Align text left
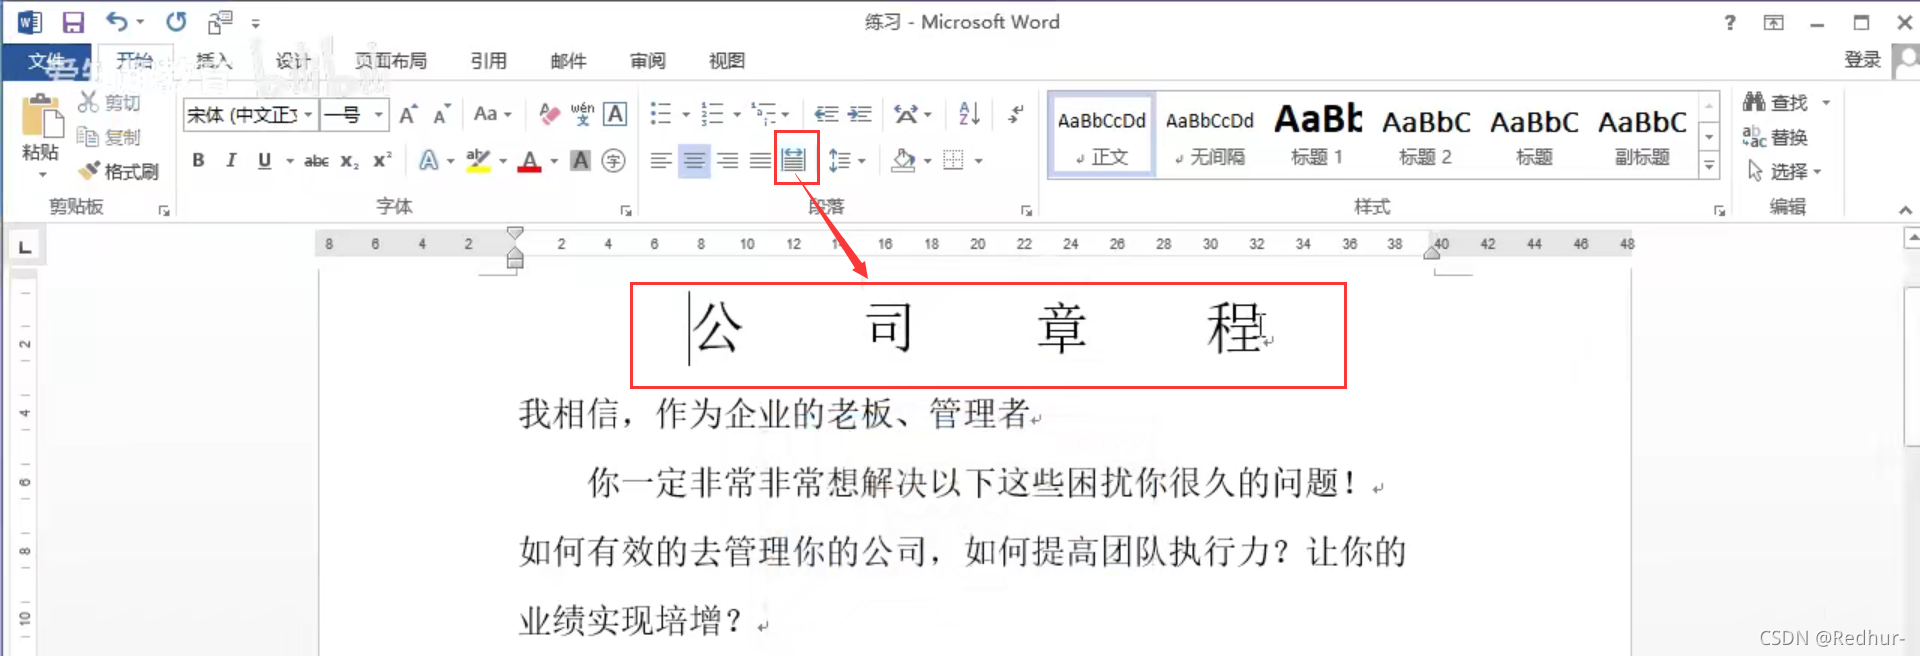The height and width of the screenshot is (656, 1920). [660, 160]
